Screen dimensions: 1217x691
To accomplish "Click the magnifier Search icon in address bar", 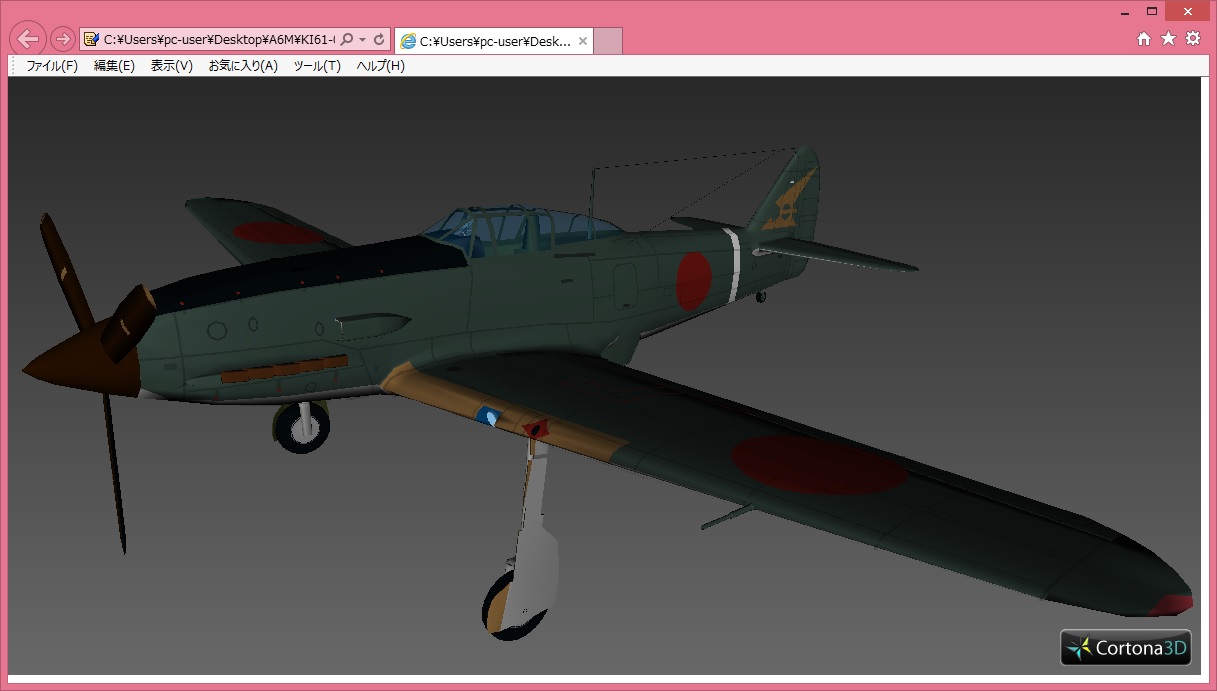I will click(x=347, y=40).
